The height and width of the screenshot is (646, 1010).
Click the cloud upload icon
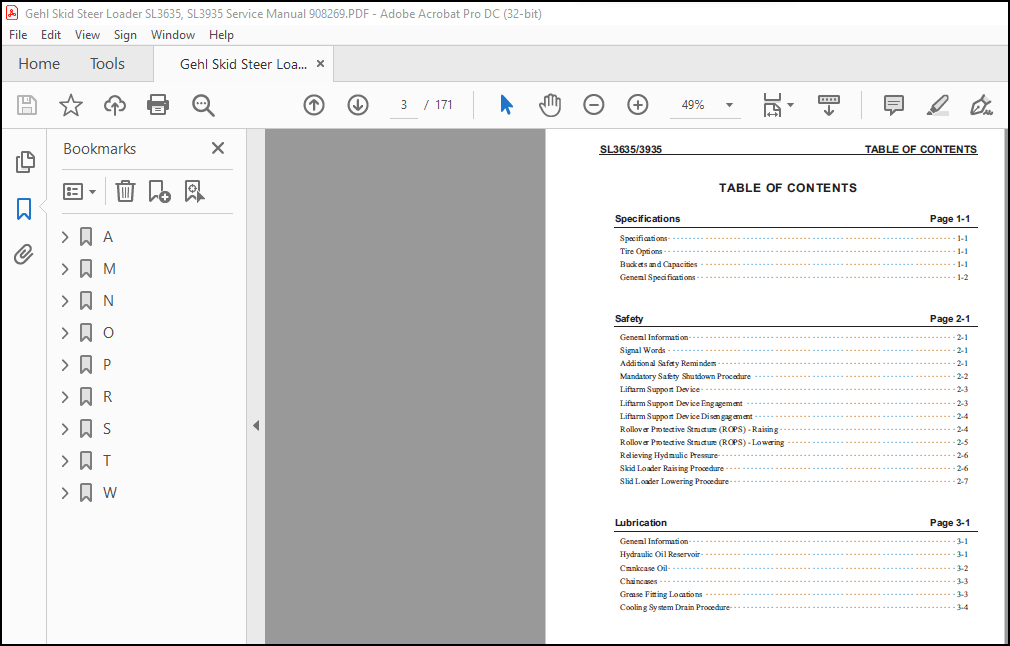[x=115, y=105]
